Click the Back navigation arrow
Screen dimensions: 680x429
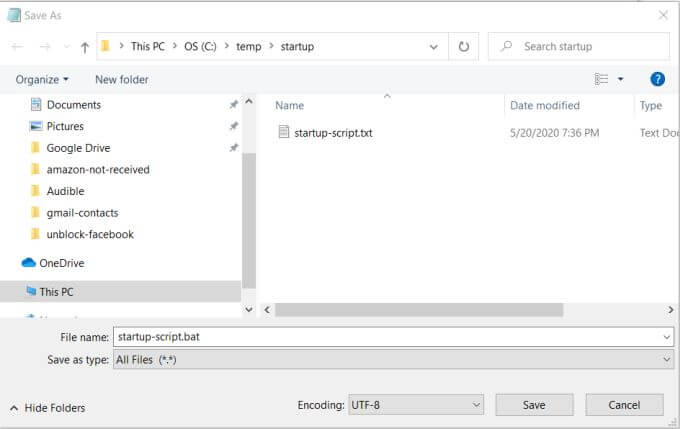click(17, 46)
